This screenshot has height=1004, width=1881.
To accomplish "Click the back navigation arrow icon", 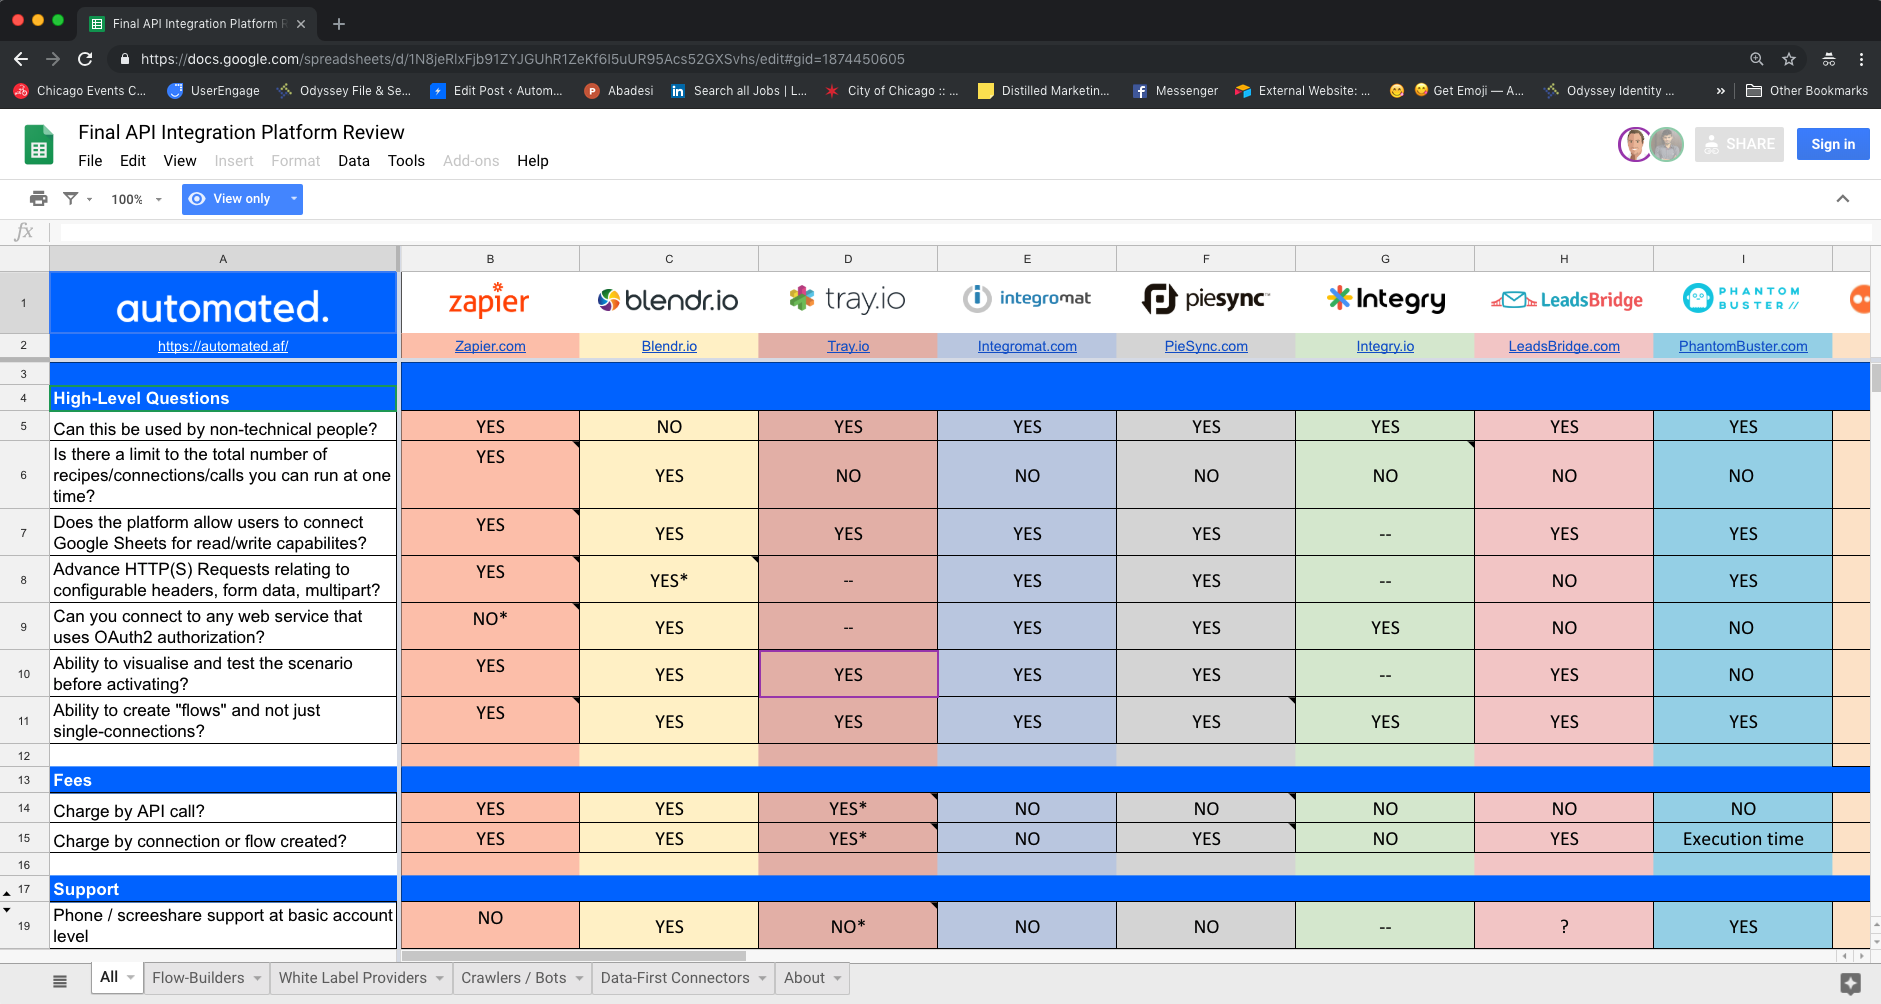I will pyautogui.click(x=21, y=59).
